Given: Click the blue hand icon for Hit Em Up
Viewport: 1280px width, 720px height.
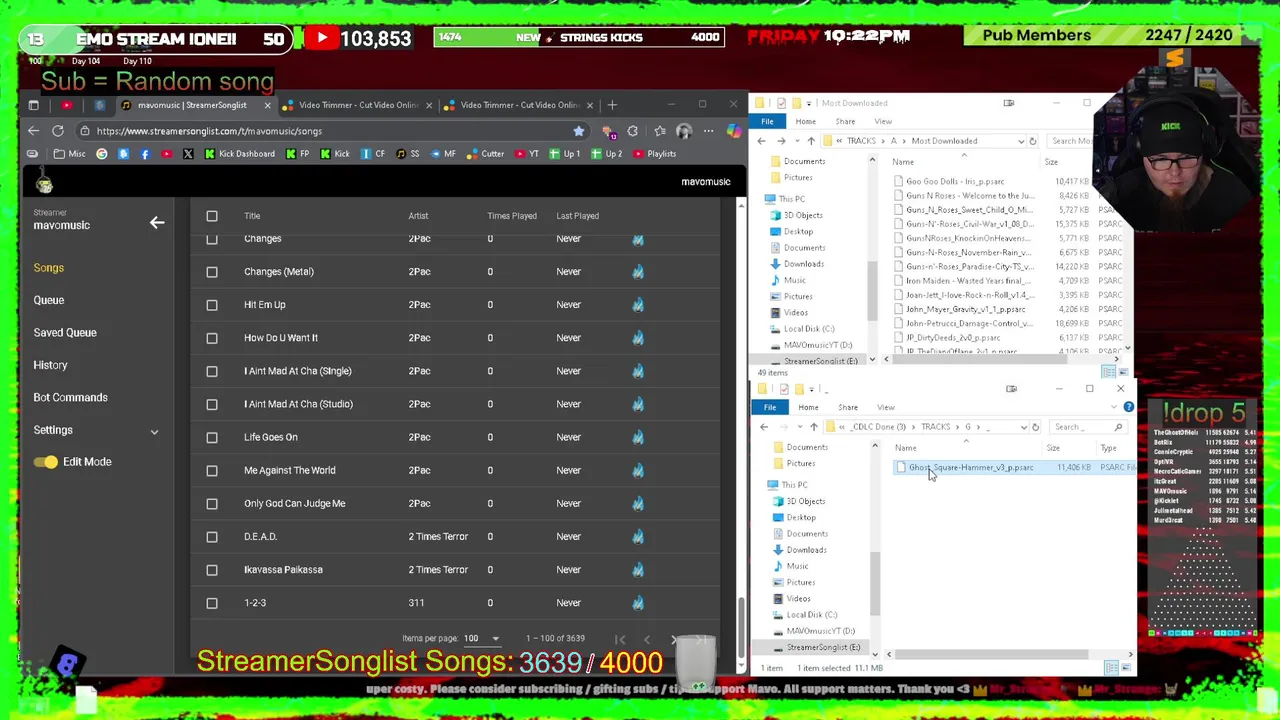Looking at the screenshot, I should coord(638,304).
